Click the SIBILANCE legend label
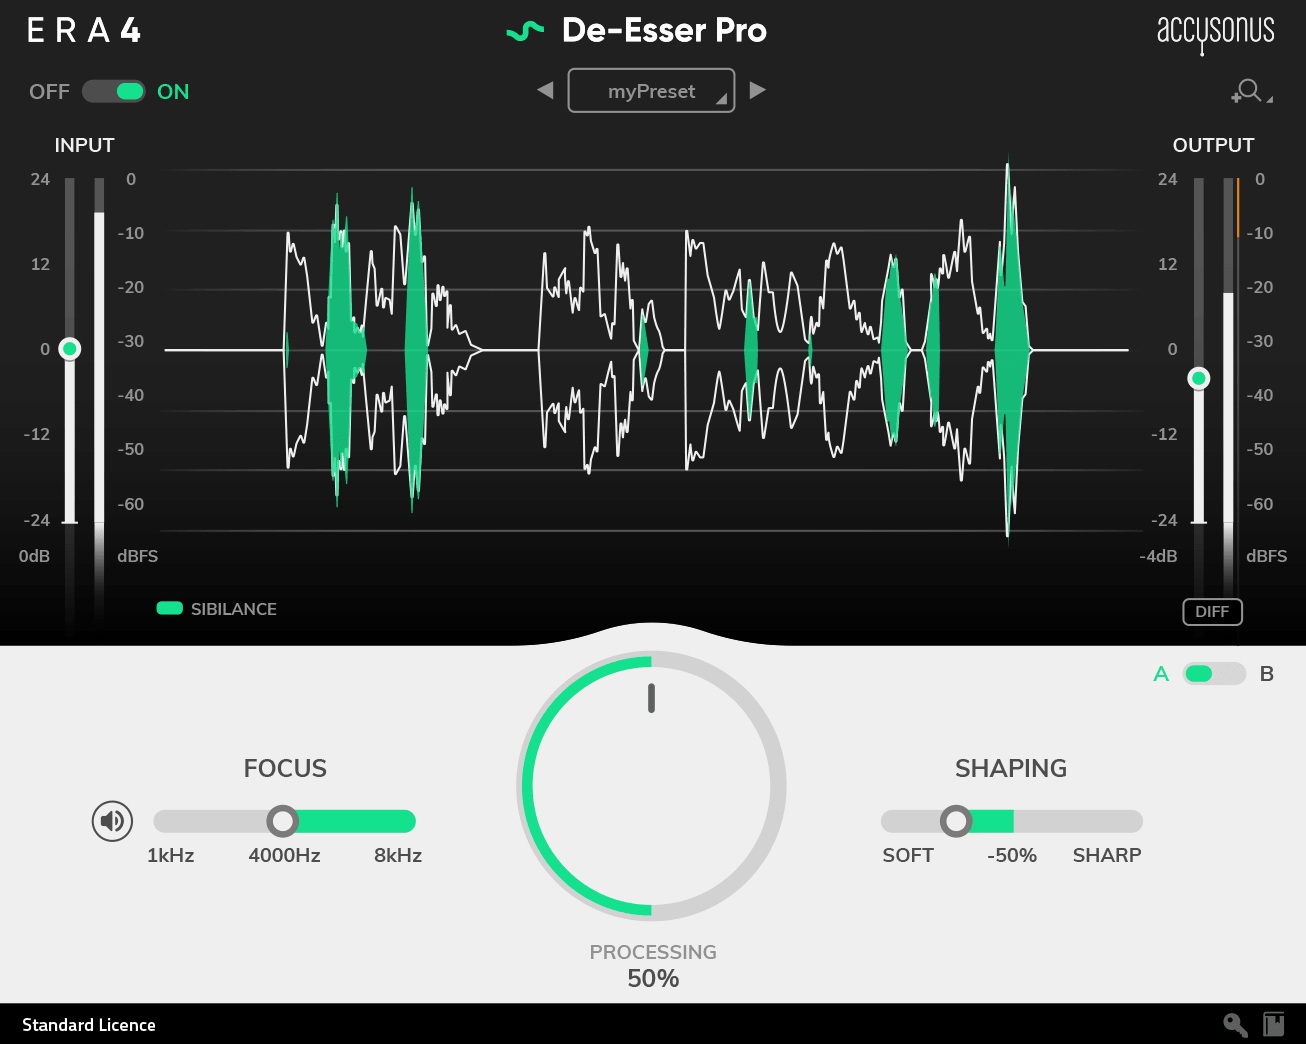 233,609
